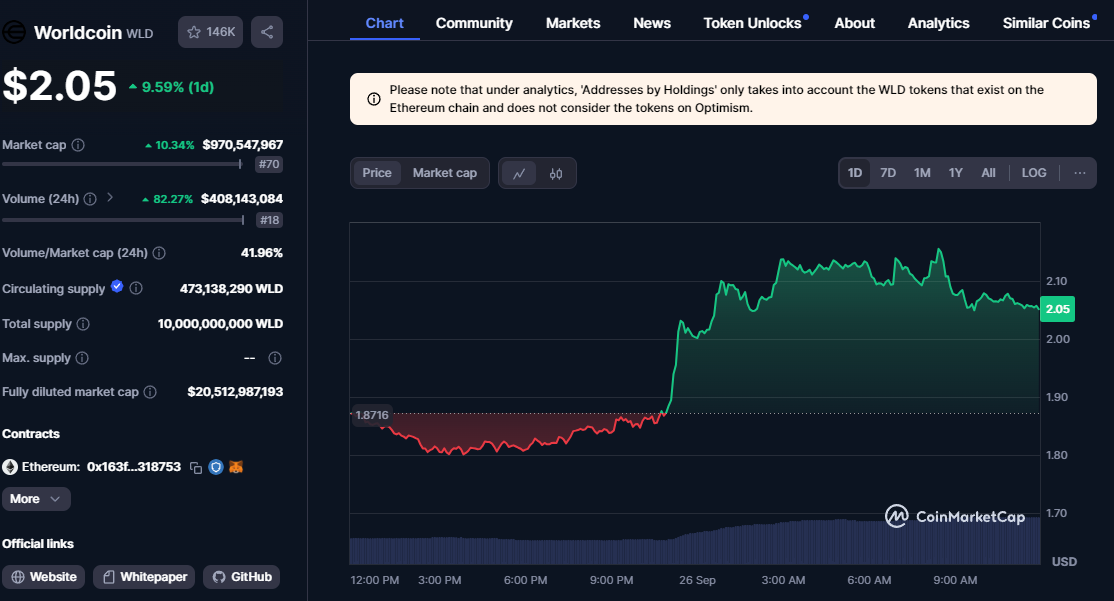The height and width of the screenshot is (601, 1114).
Task: Click the 473,138,290 WLD circulating supply value
Action: click(231, 288)
